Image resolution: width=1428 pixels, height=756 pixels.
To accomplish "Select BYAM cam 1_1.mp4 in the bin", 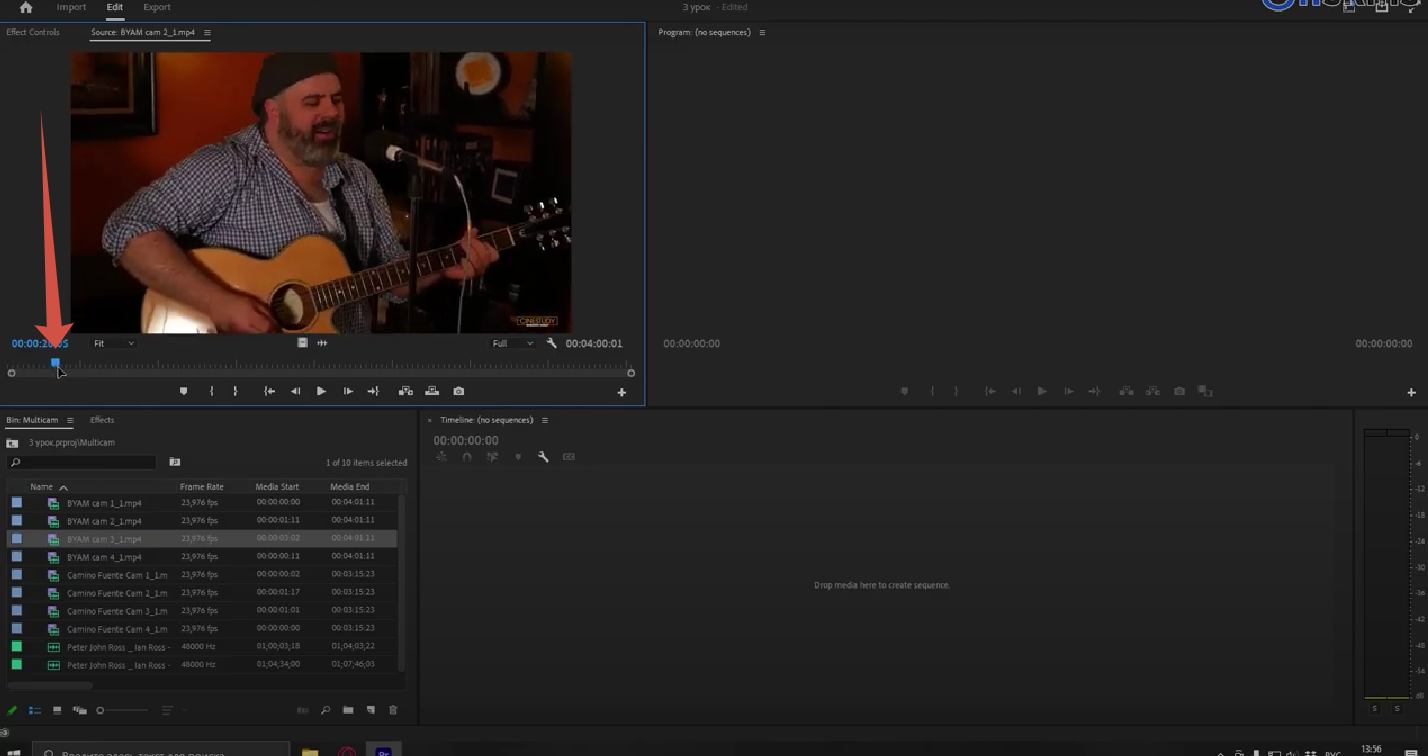I will tap(104, 503).
